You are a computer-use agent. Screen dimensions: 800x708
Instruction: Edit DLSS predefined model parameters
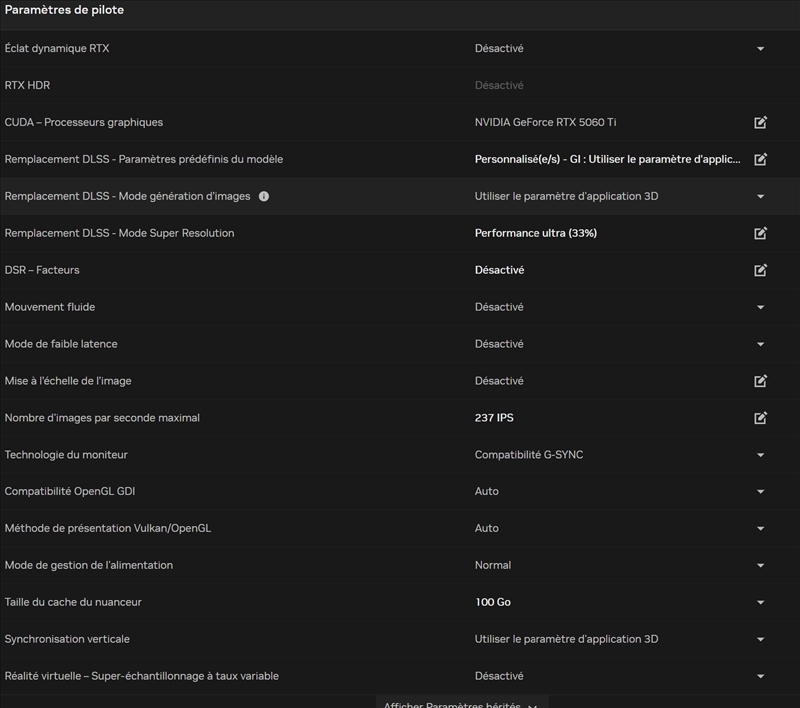[x=760, y=160]
